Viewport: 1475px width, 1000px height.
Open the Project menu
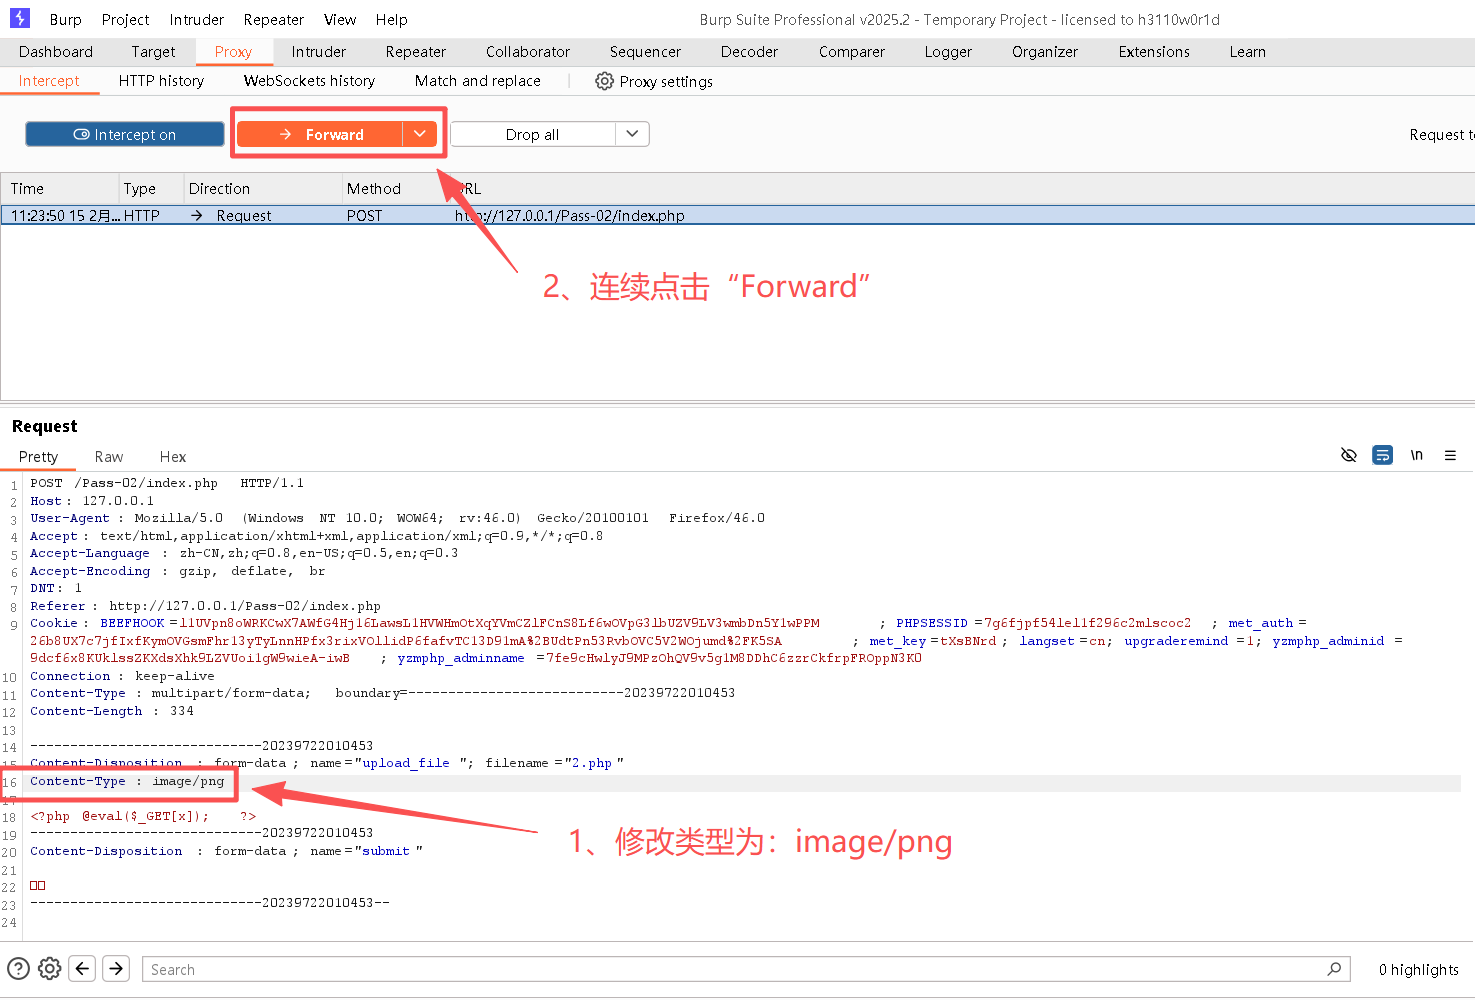click(125, 19)
